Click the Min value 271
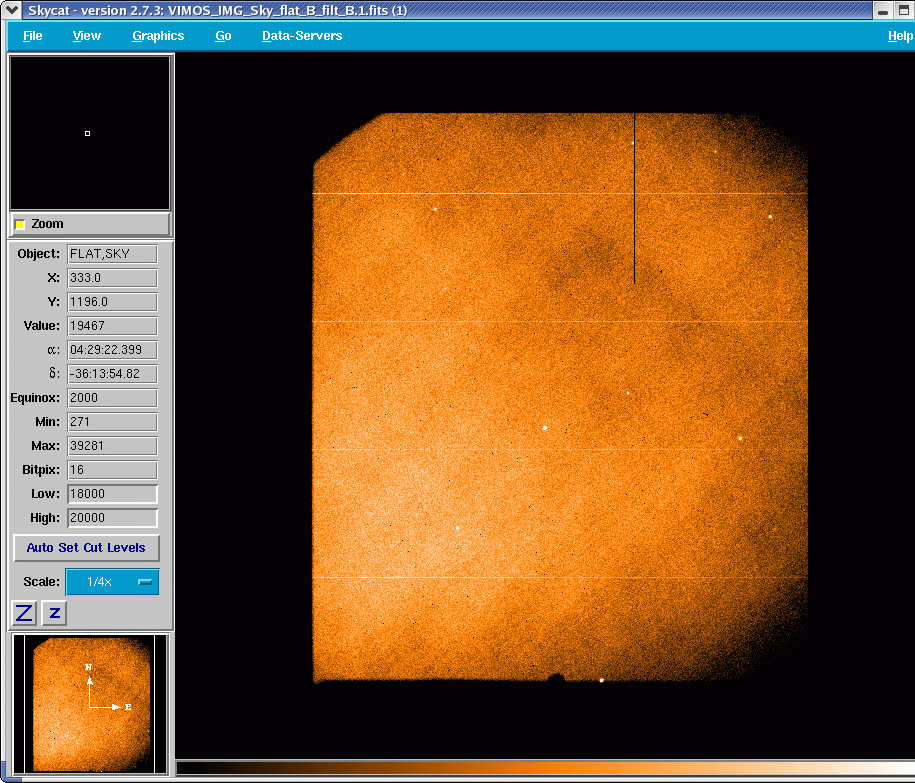 (x=112, y=421)
